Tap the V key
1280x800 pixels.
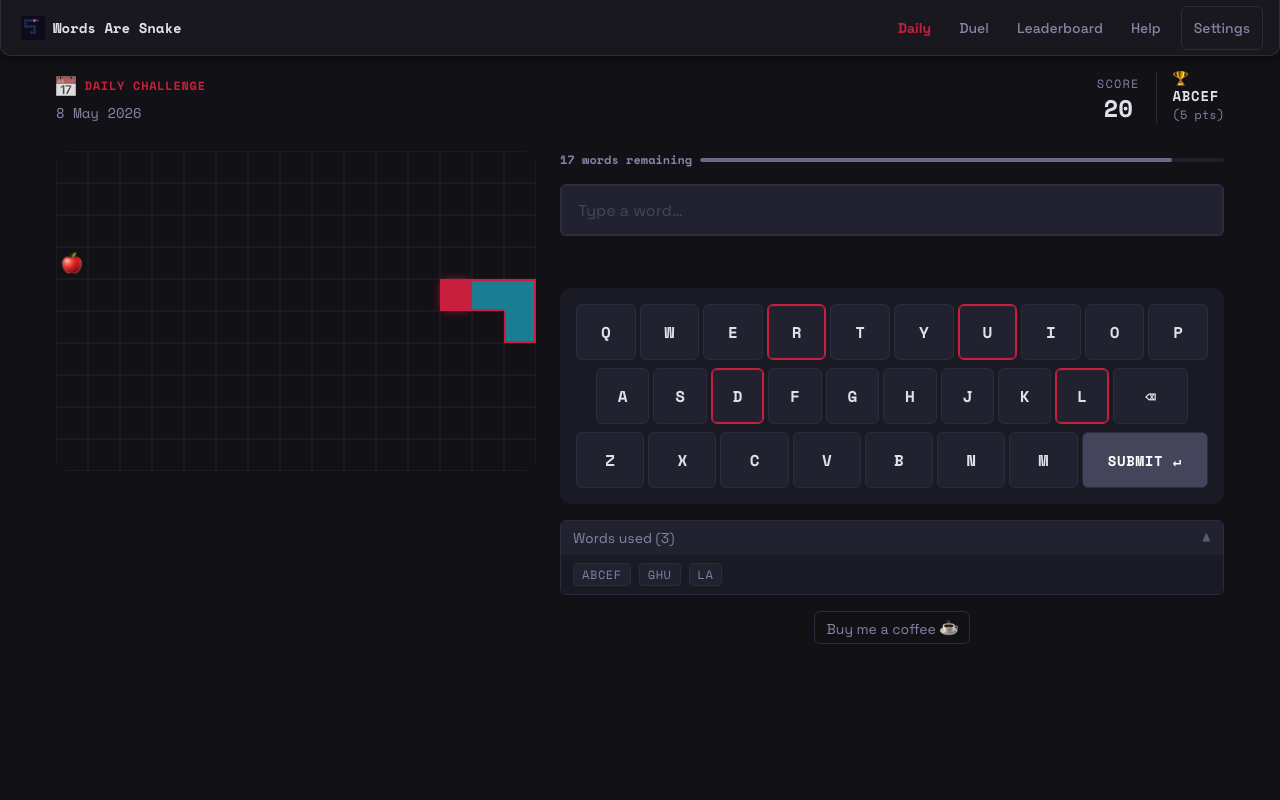(827, 460)
